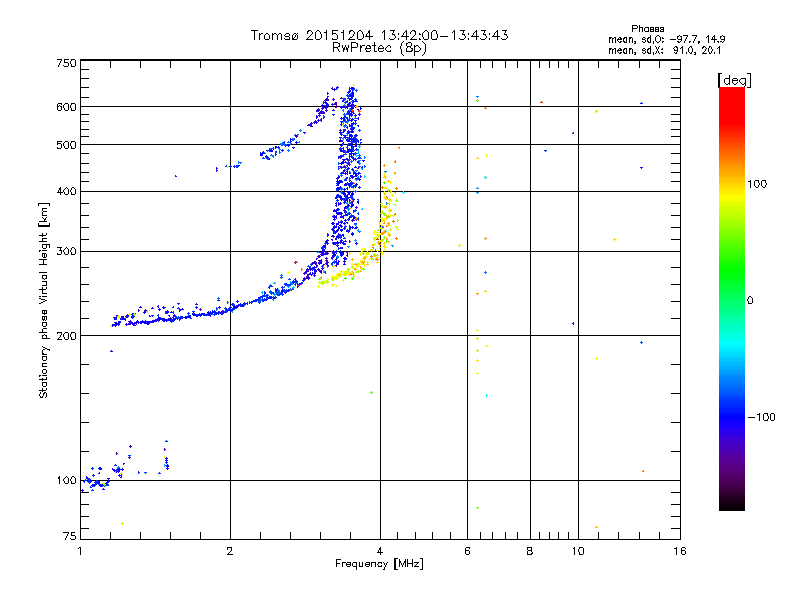Click the "Stationary phase Virtual Height [km]" label
The image size is (800, 600).
pyautogui.click(x=43, y=300)
